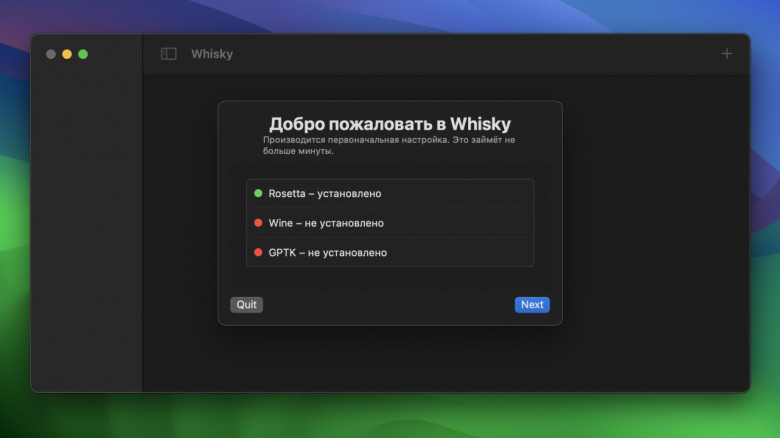
Task: Click the Quit button
Action: (x=246, y=305)
